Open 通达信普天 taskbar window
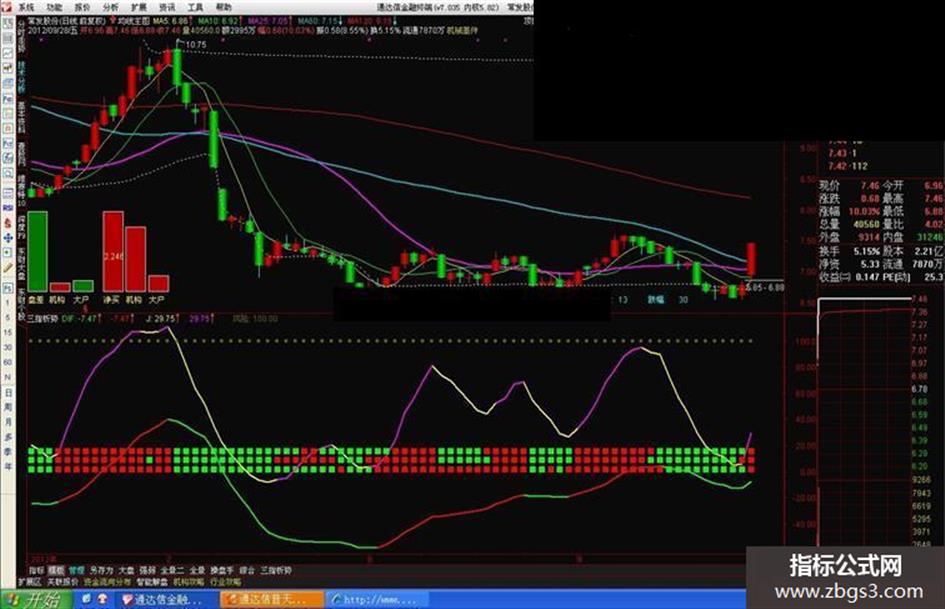The width and height of the screenshot is (945, 609). 272,599
